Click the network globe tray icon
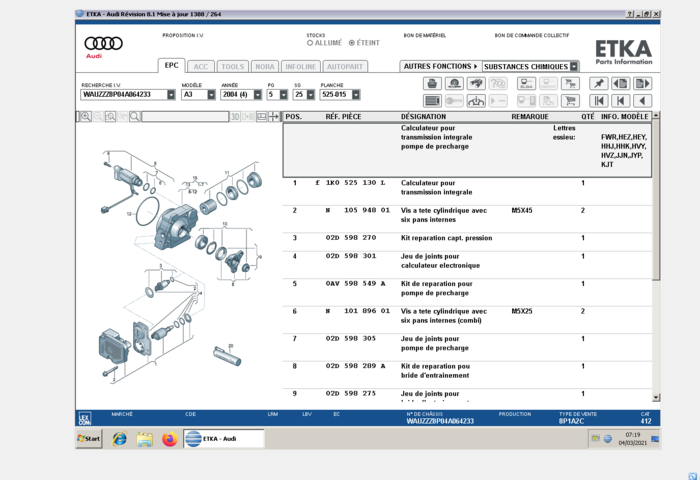This screenshot has width=700, height=480. click(x=608, y=438)
